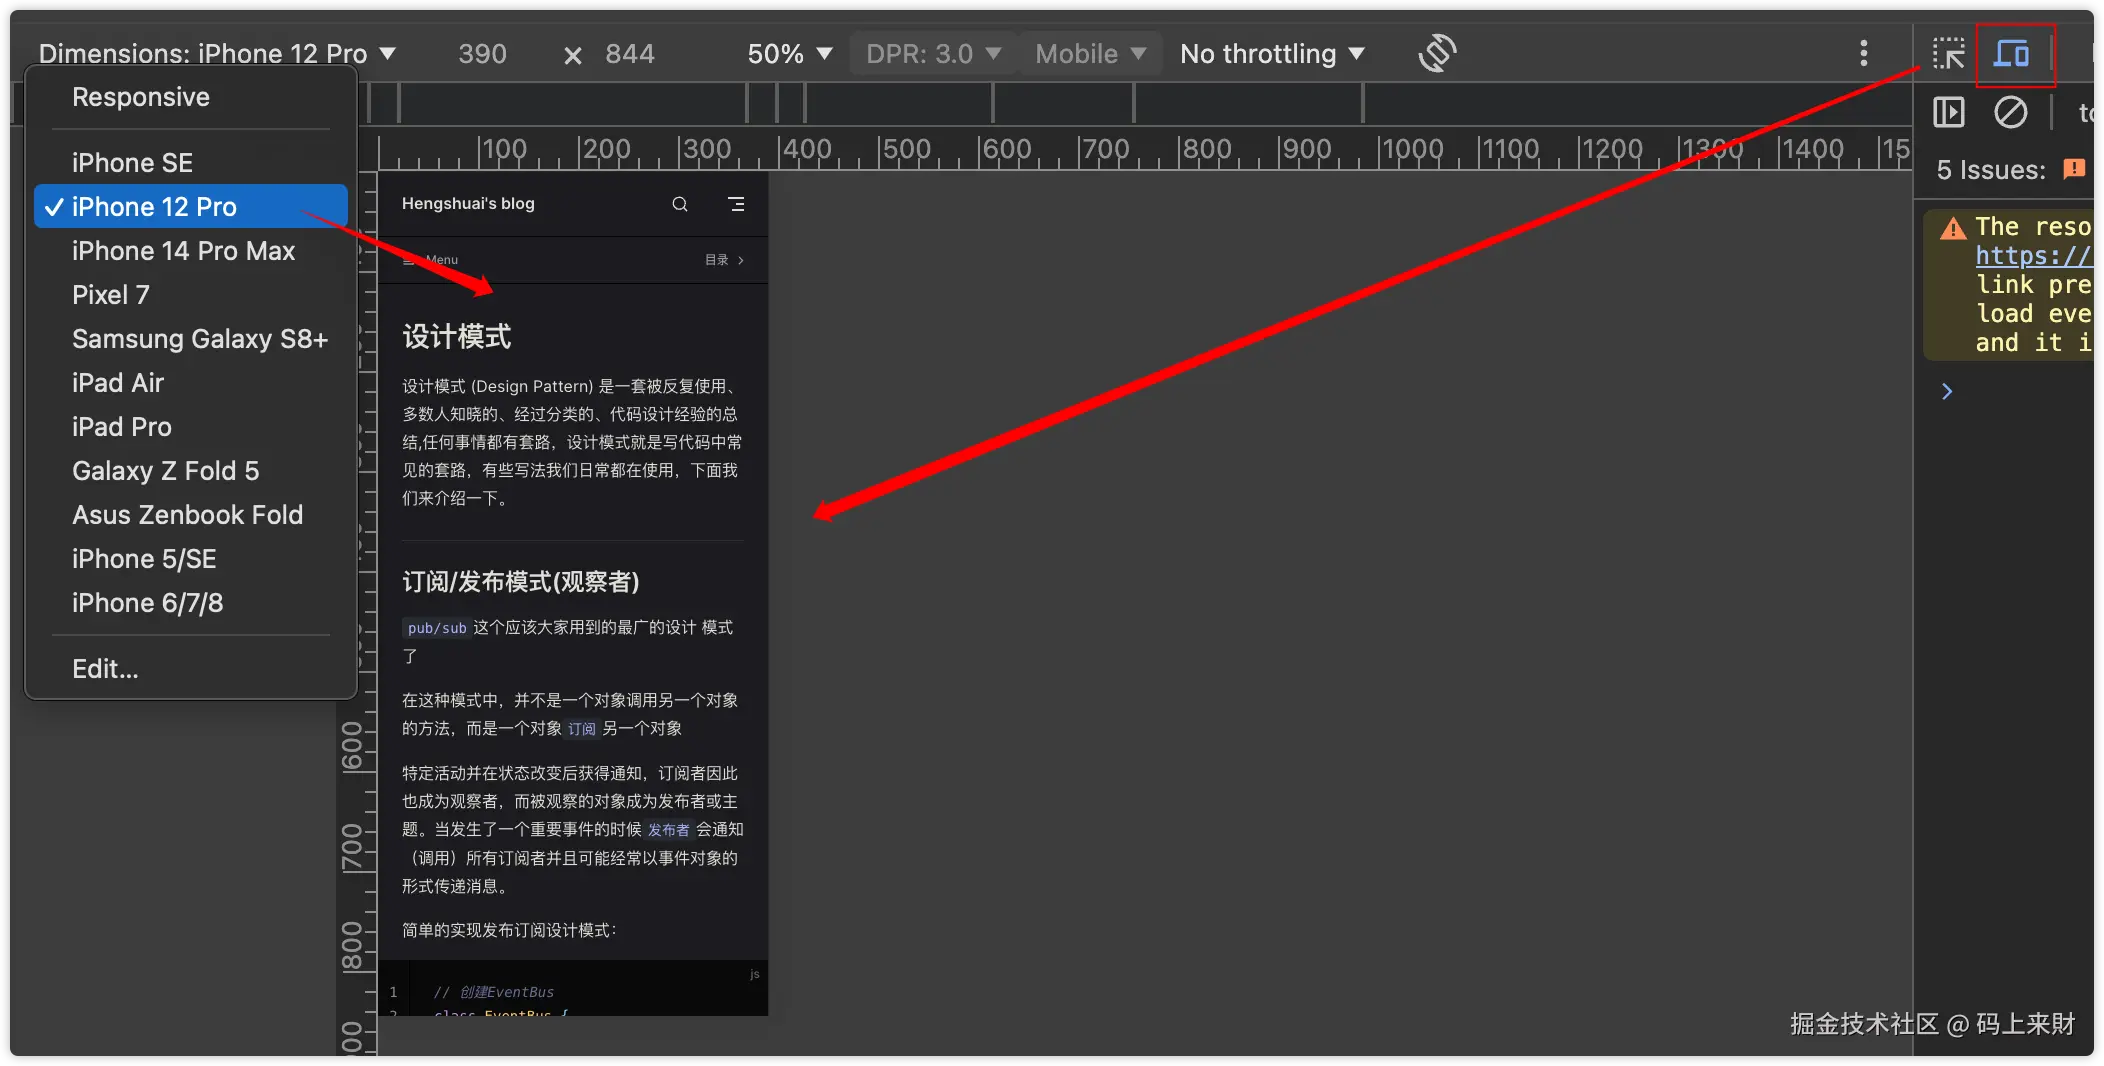Click the 5 Issues label

[1991, 169]
